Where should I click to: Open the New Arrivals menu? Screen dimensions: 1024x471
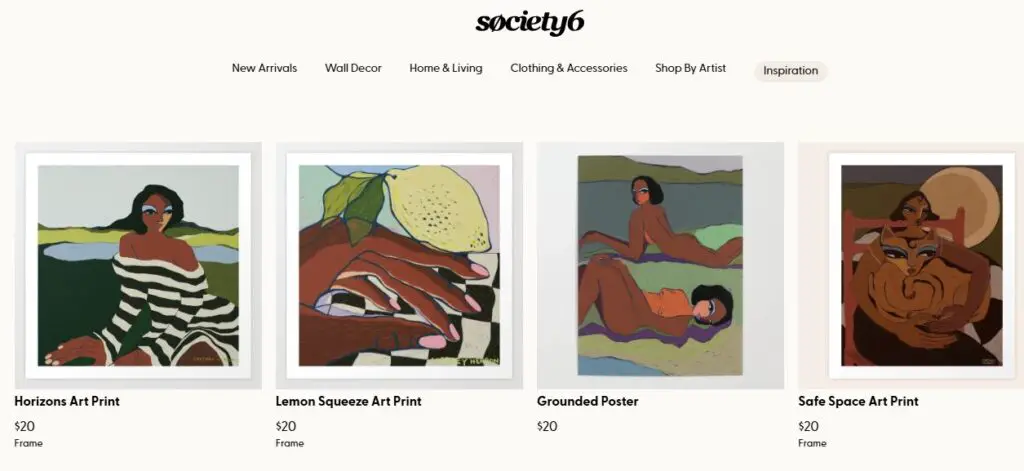pos(264,68)
